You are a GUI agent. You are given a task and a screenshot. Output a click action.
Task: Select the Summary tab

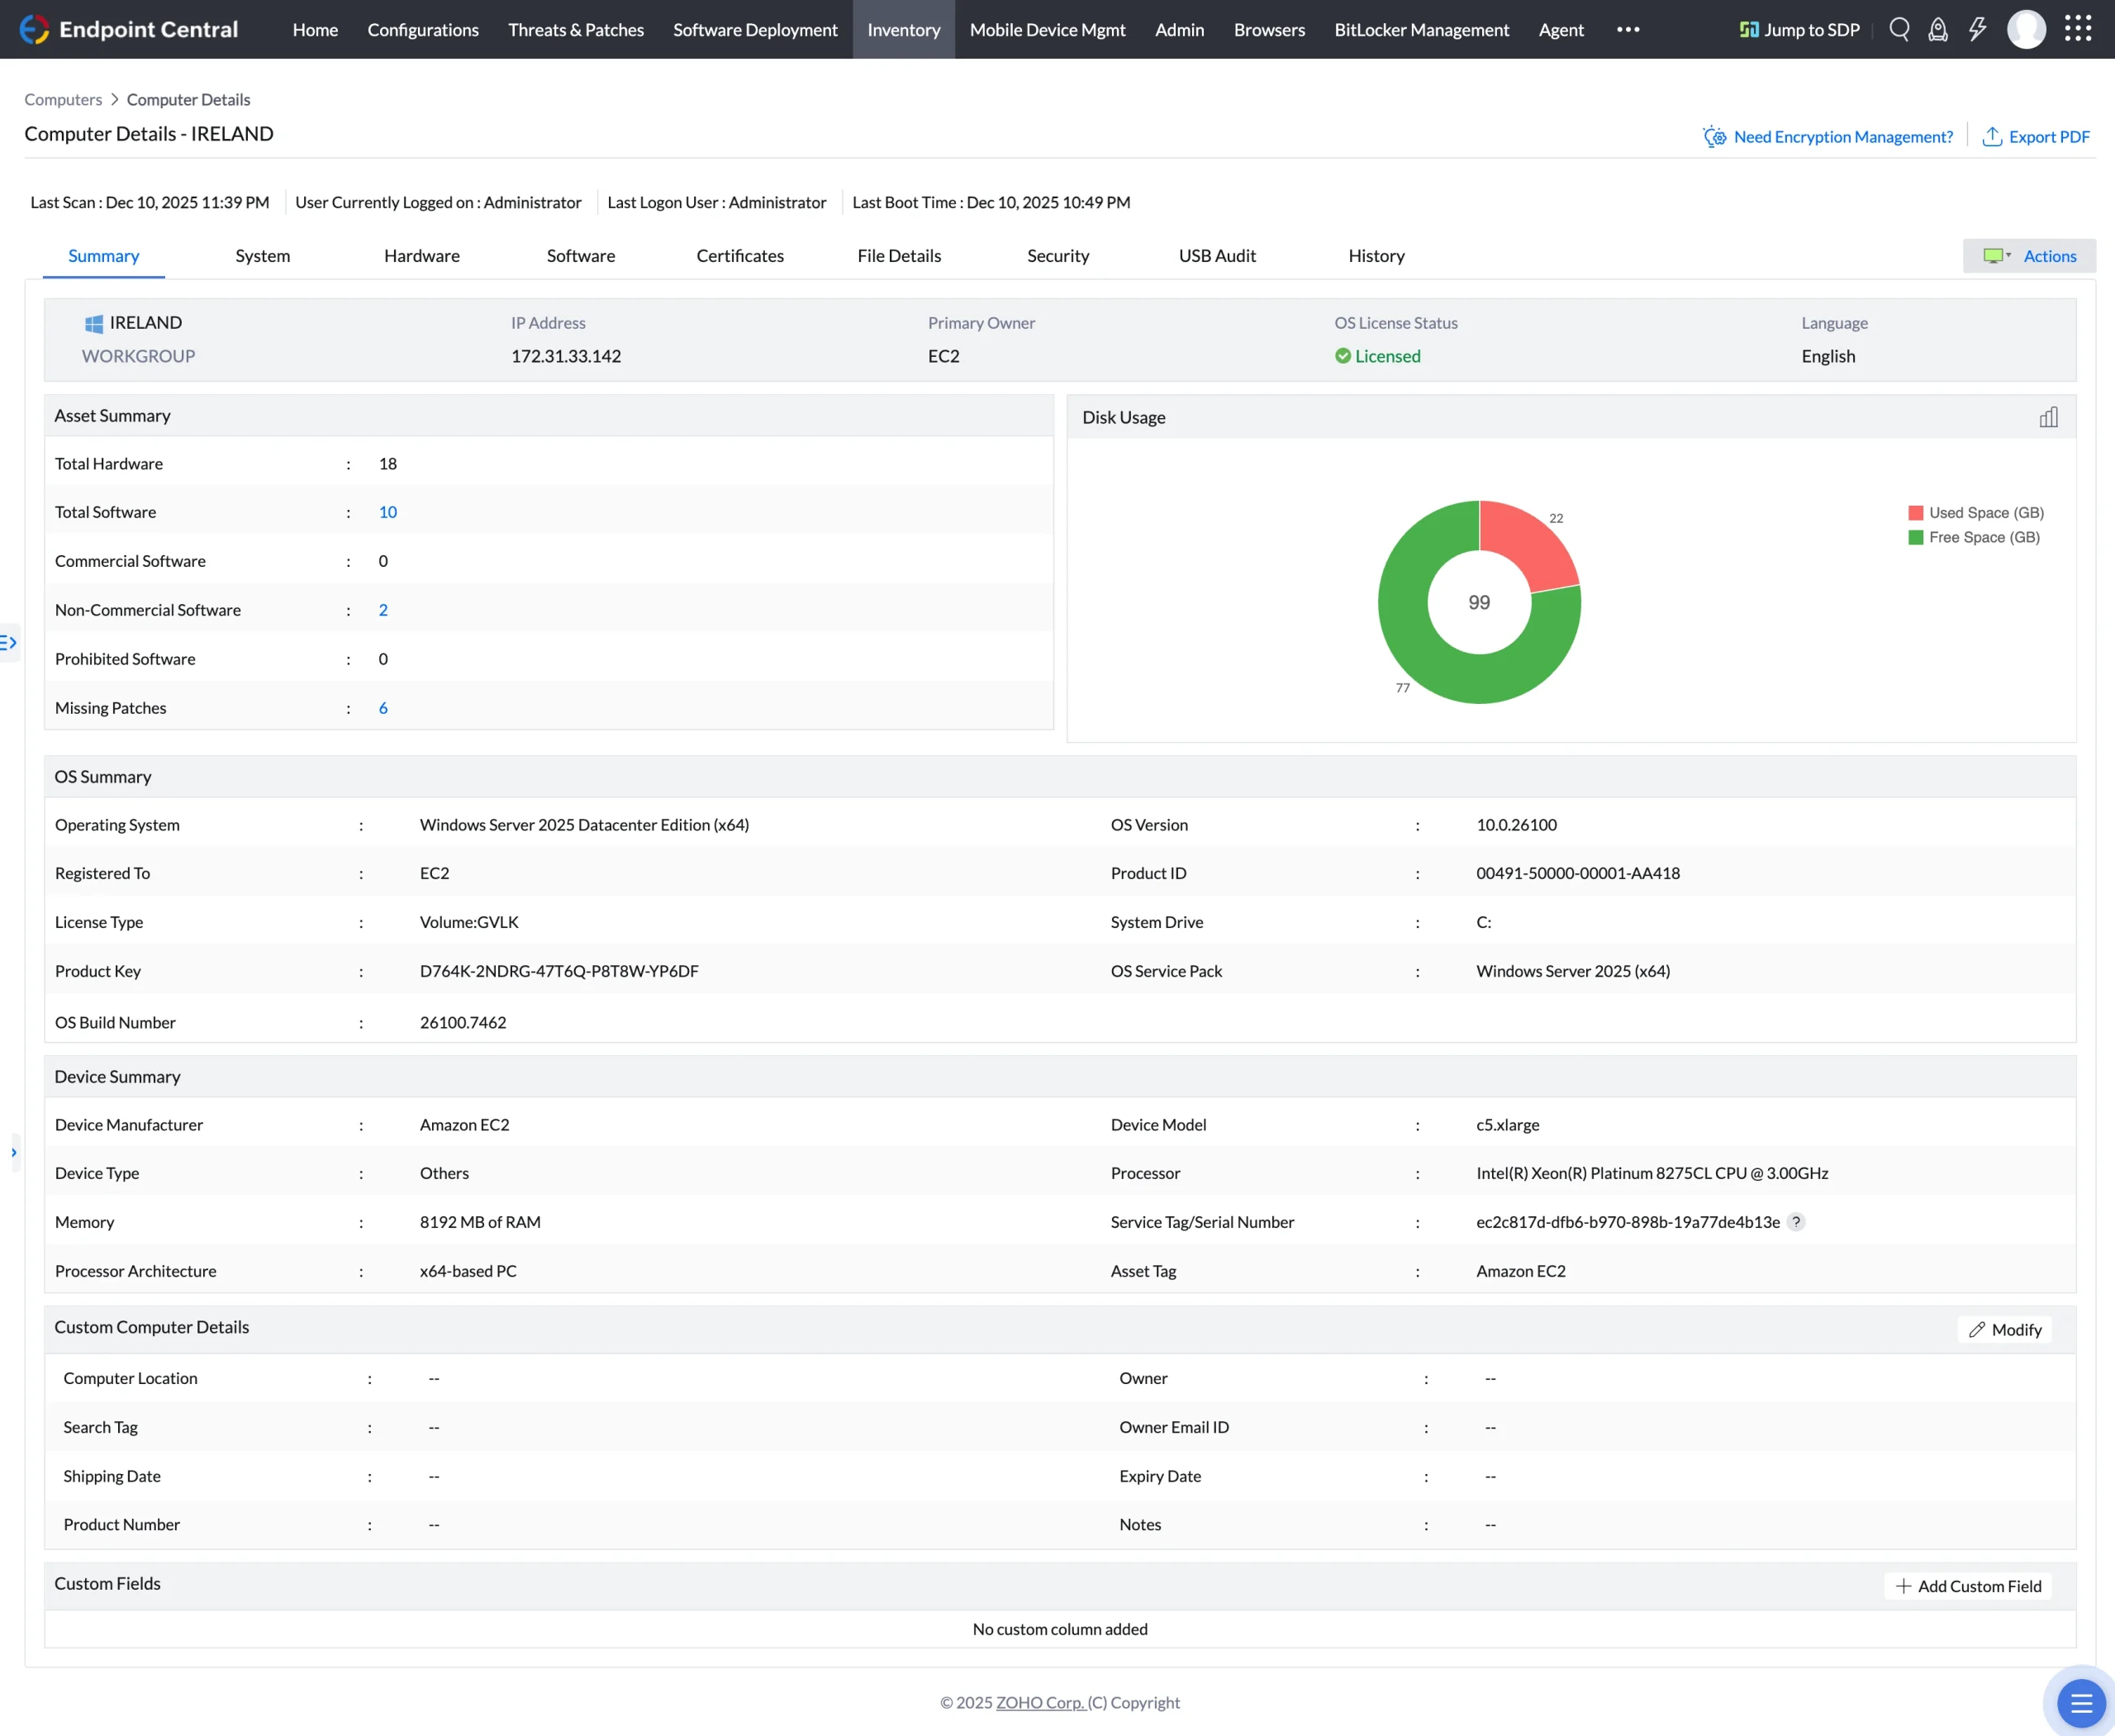pos(104,256)
